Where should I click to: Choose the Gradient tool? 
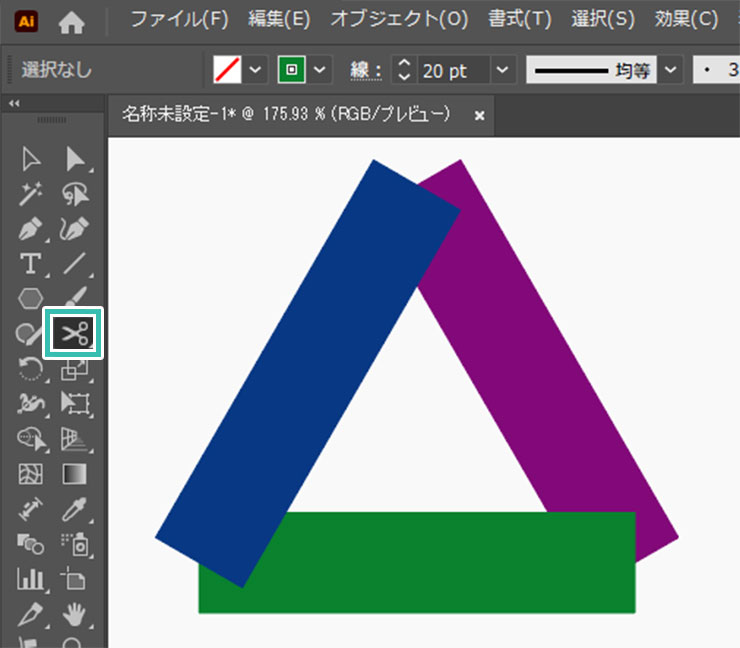75,473
